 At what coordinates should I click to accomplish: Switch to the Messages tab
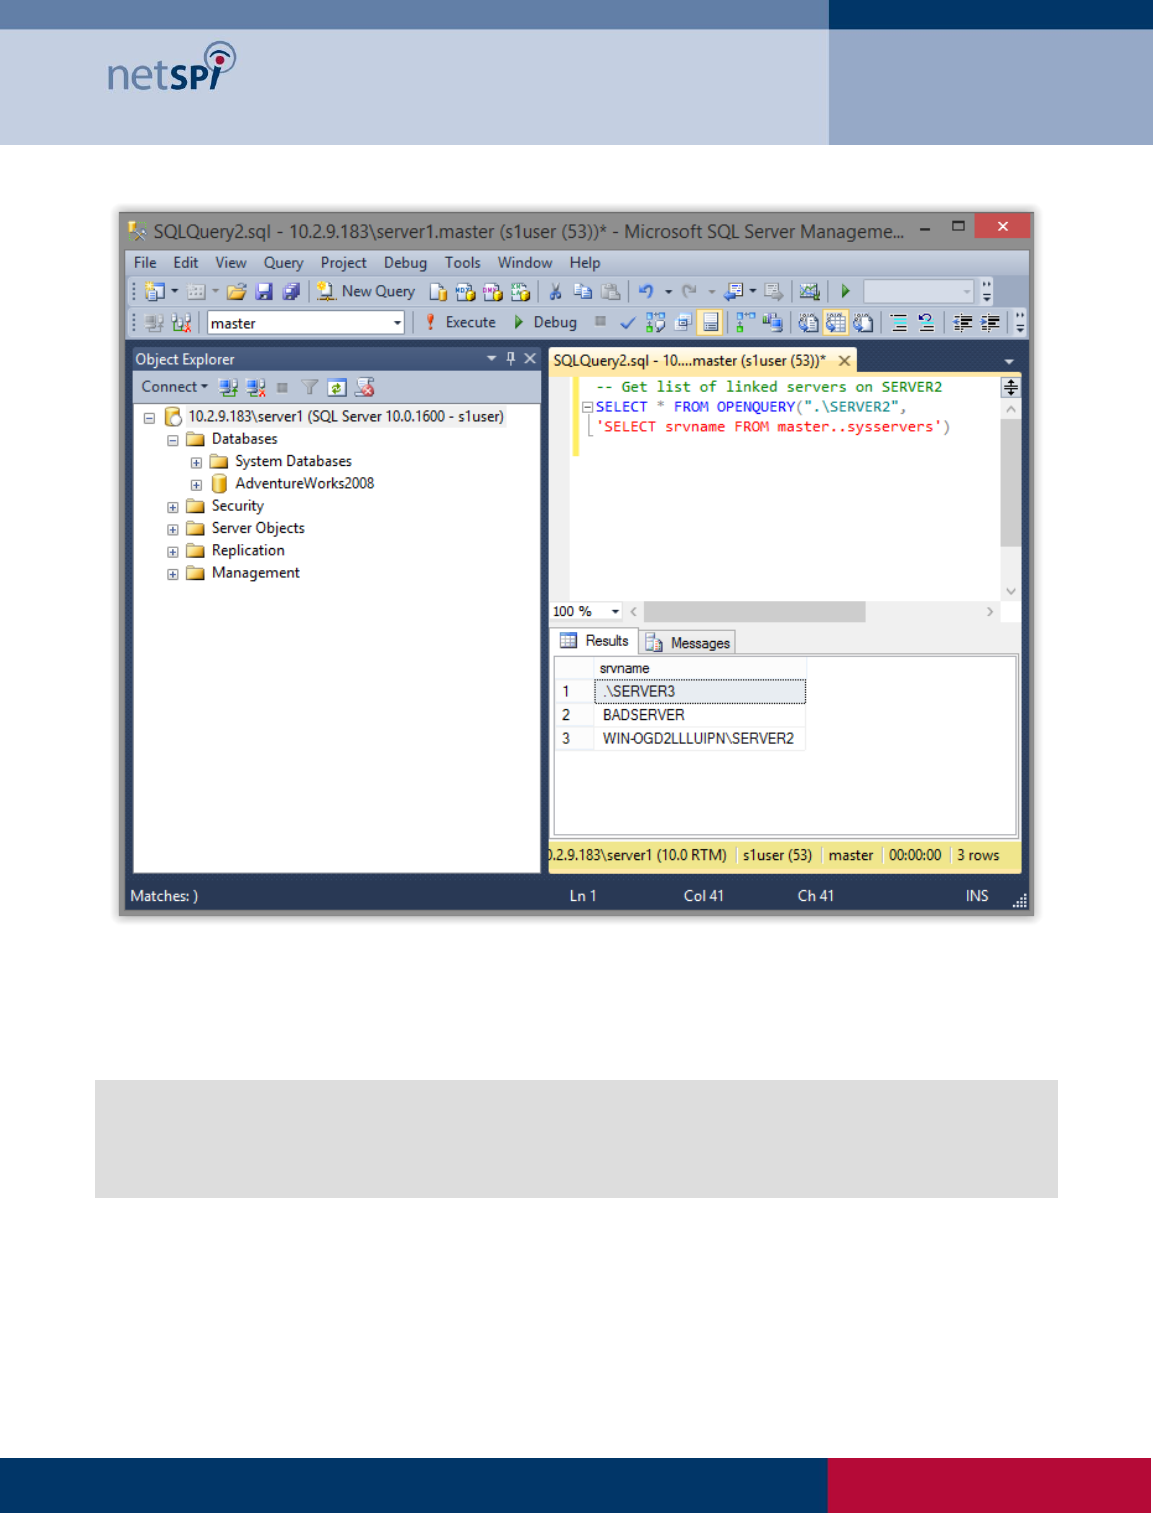(688, 643)
